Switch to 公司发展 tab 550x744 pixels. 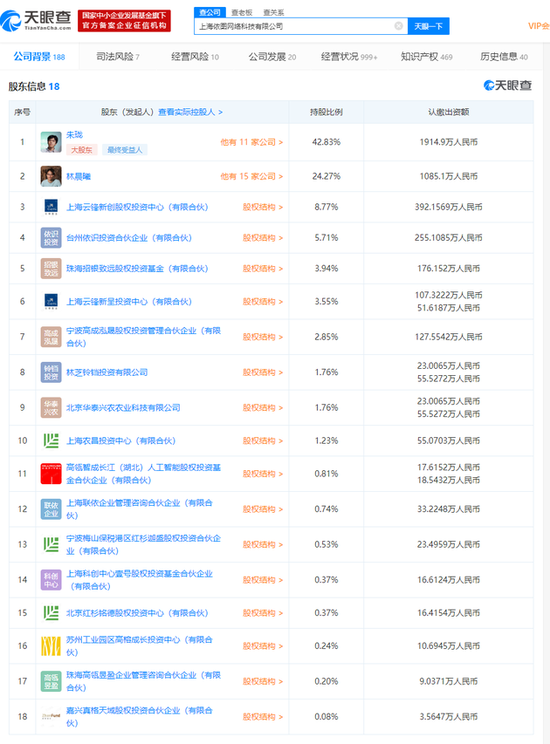point(272,57)
